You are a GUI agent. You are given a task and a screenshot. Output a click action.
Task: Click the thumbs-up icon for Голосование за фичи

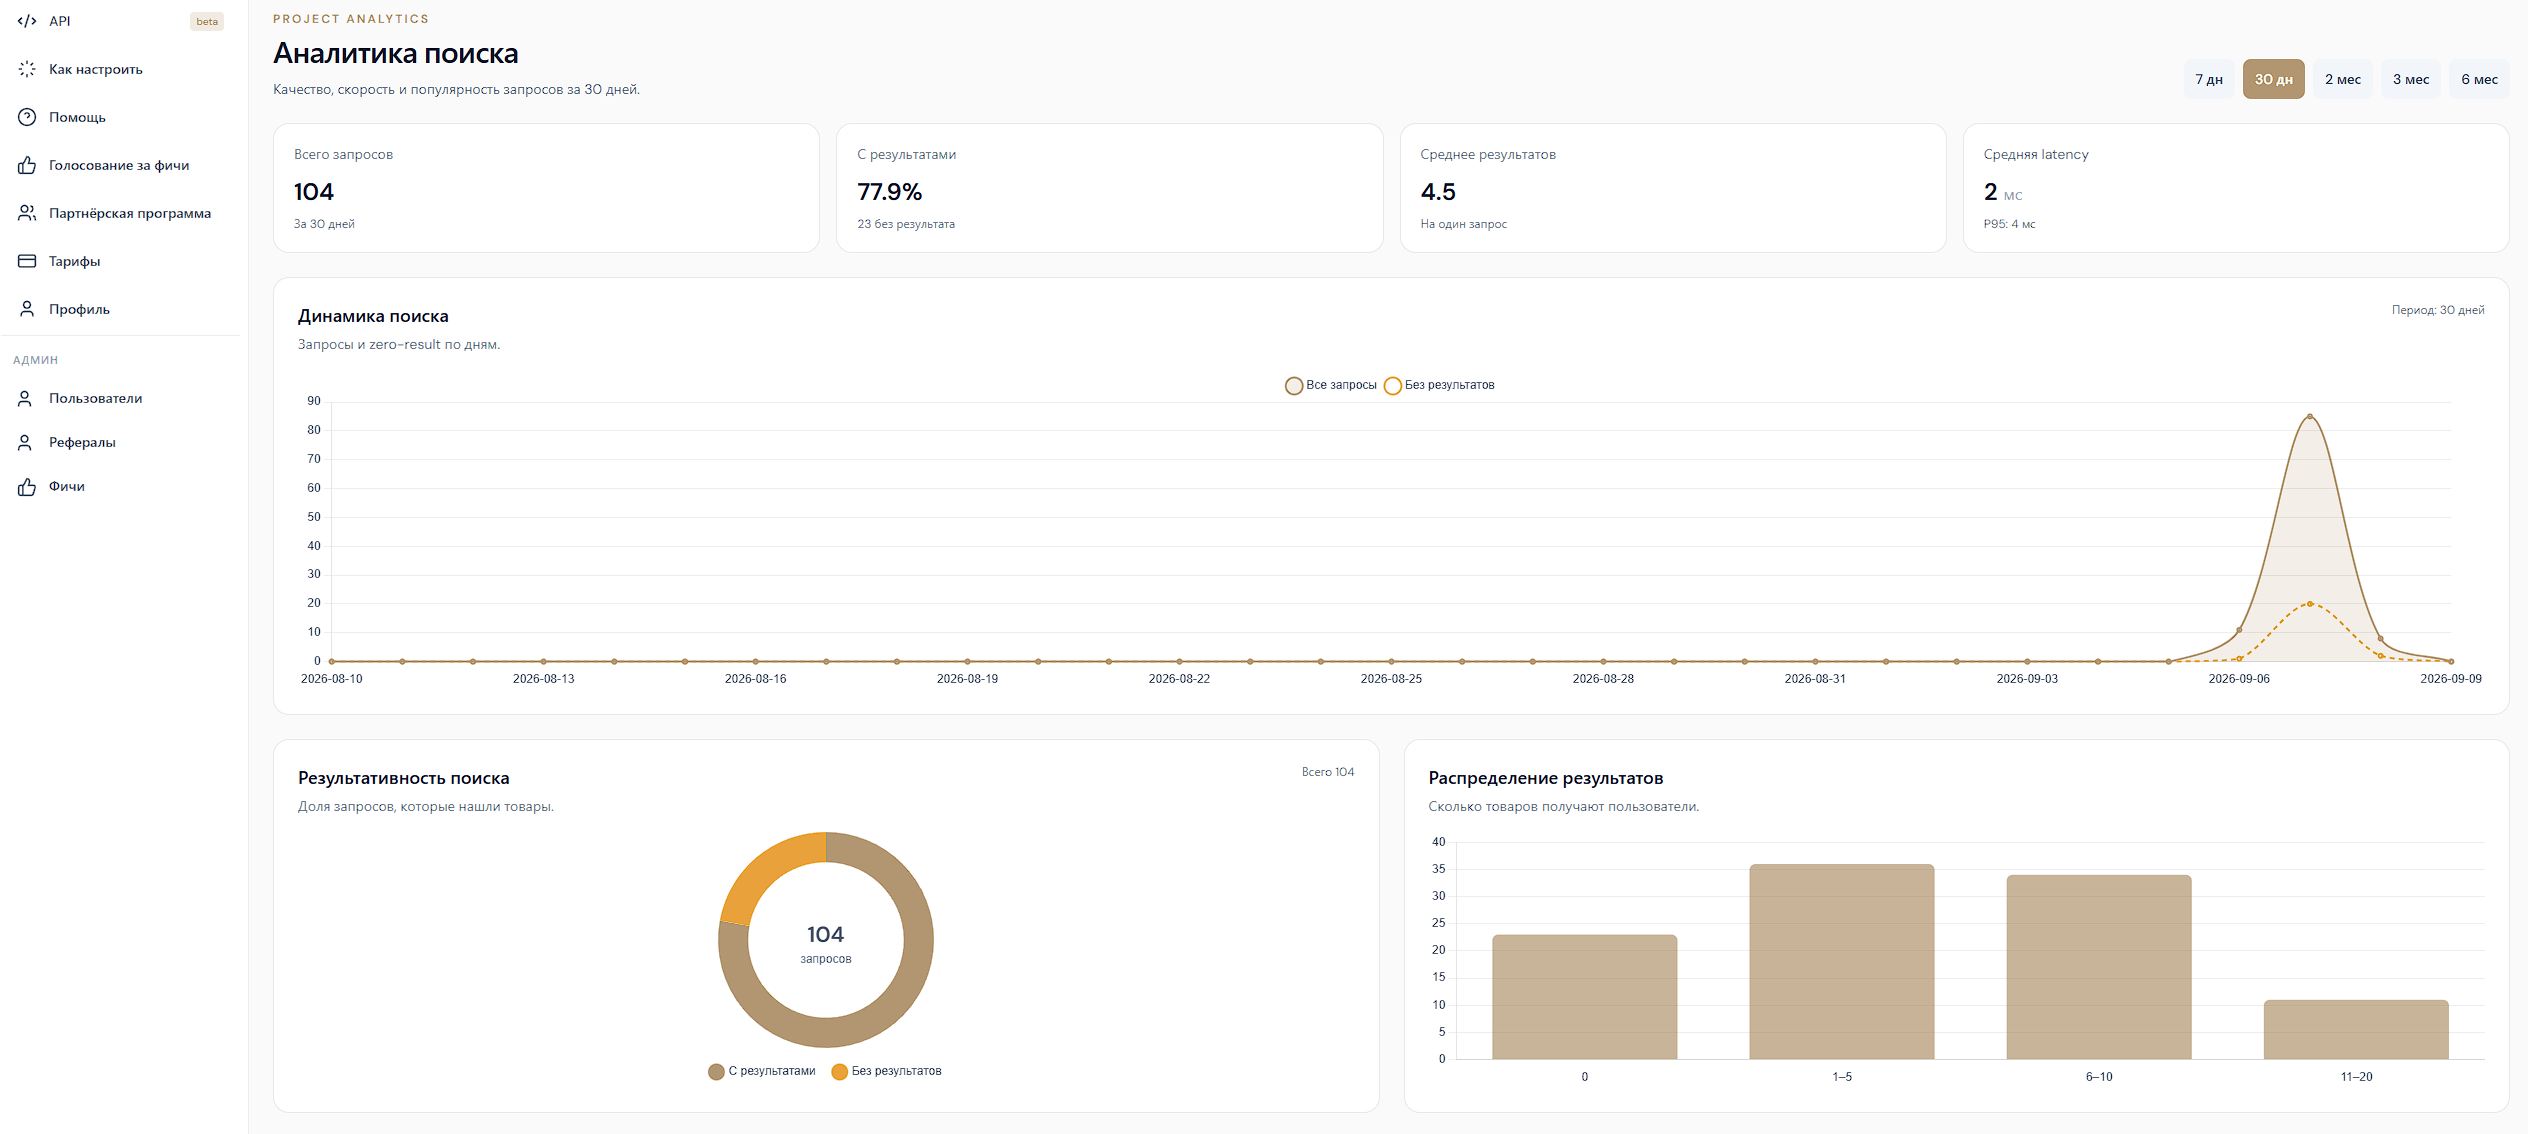(27, 165)
